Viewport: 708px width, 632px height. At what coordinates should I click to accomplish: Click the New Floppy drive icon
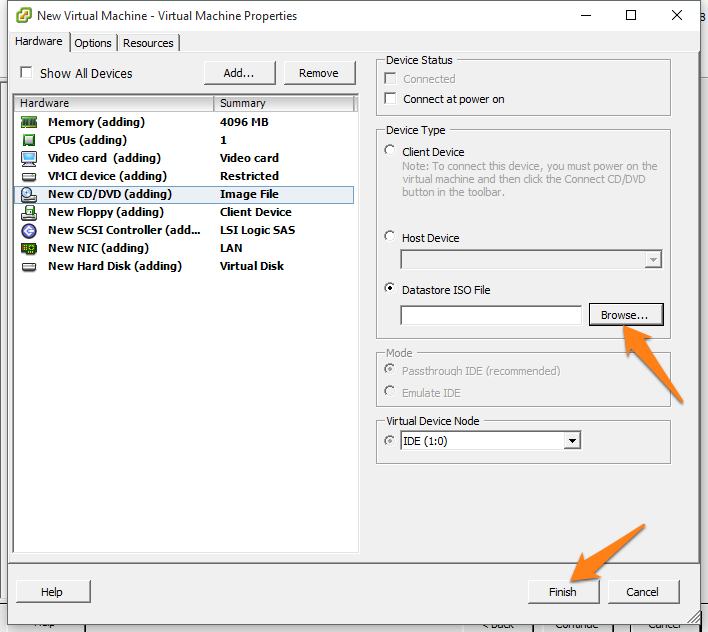(x=29, y=212)
